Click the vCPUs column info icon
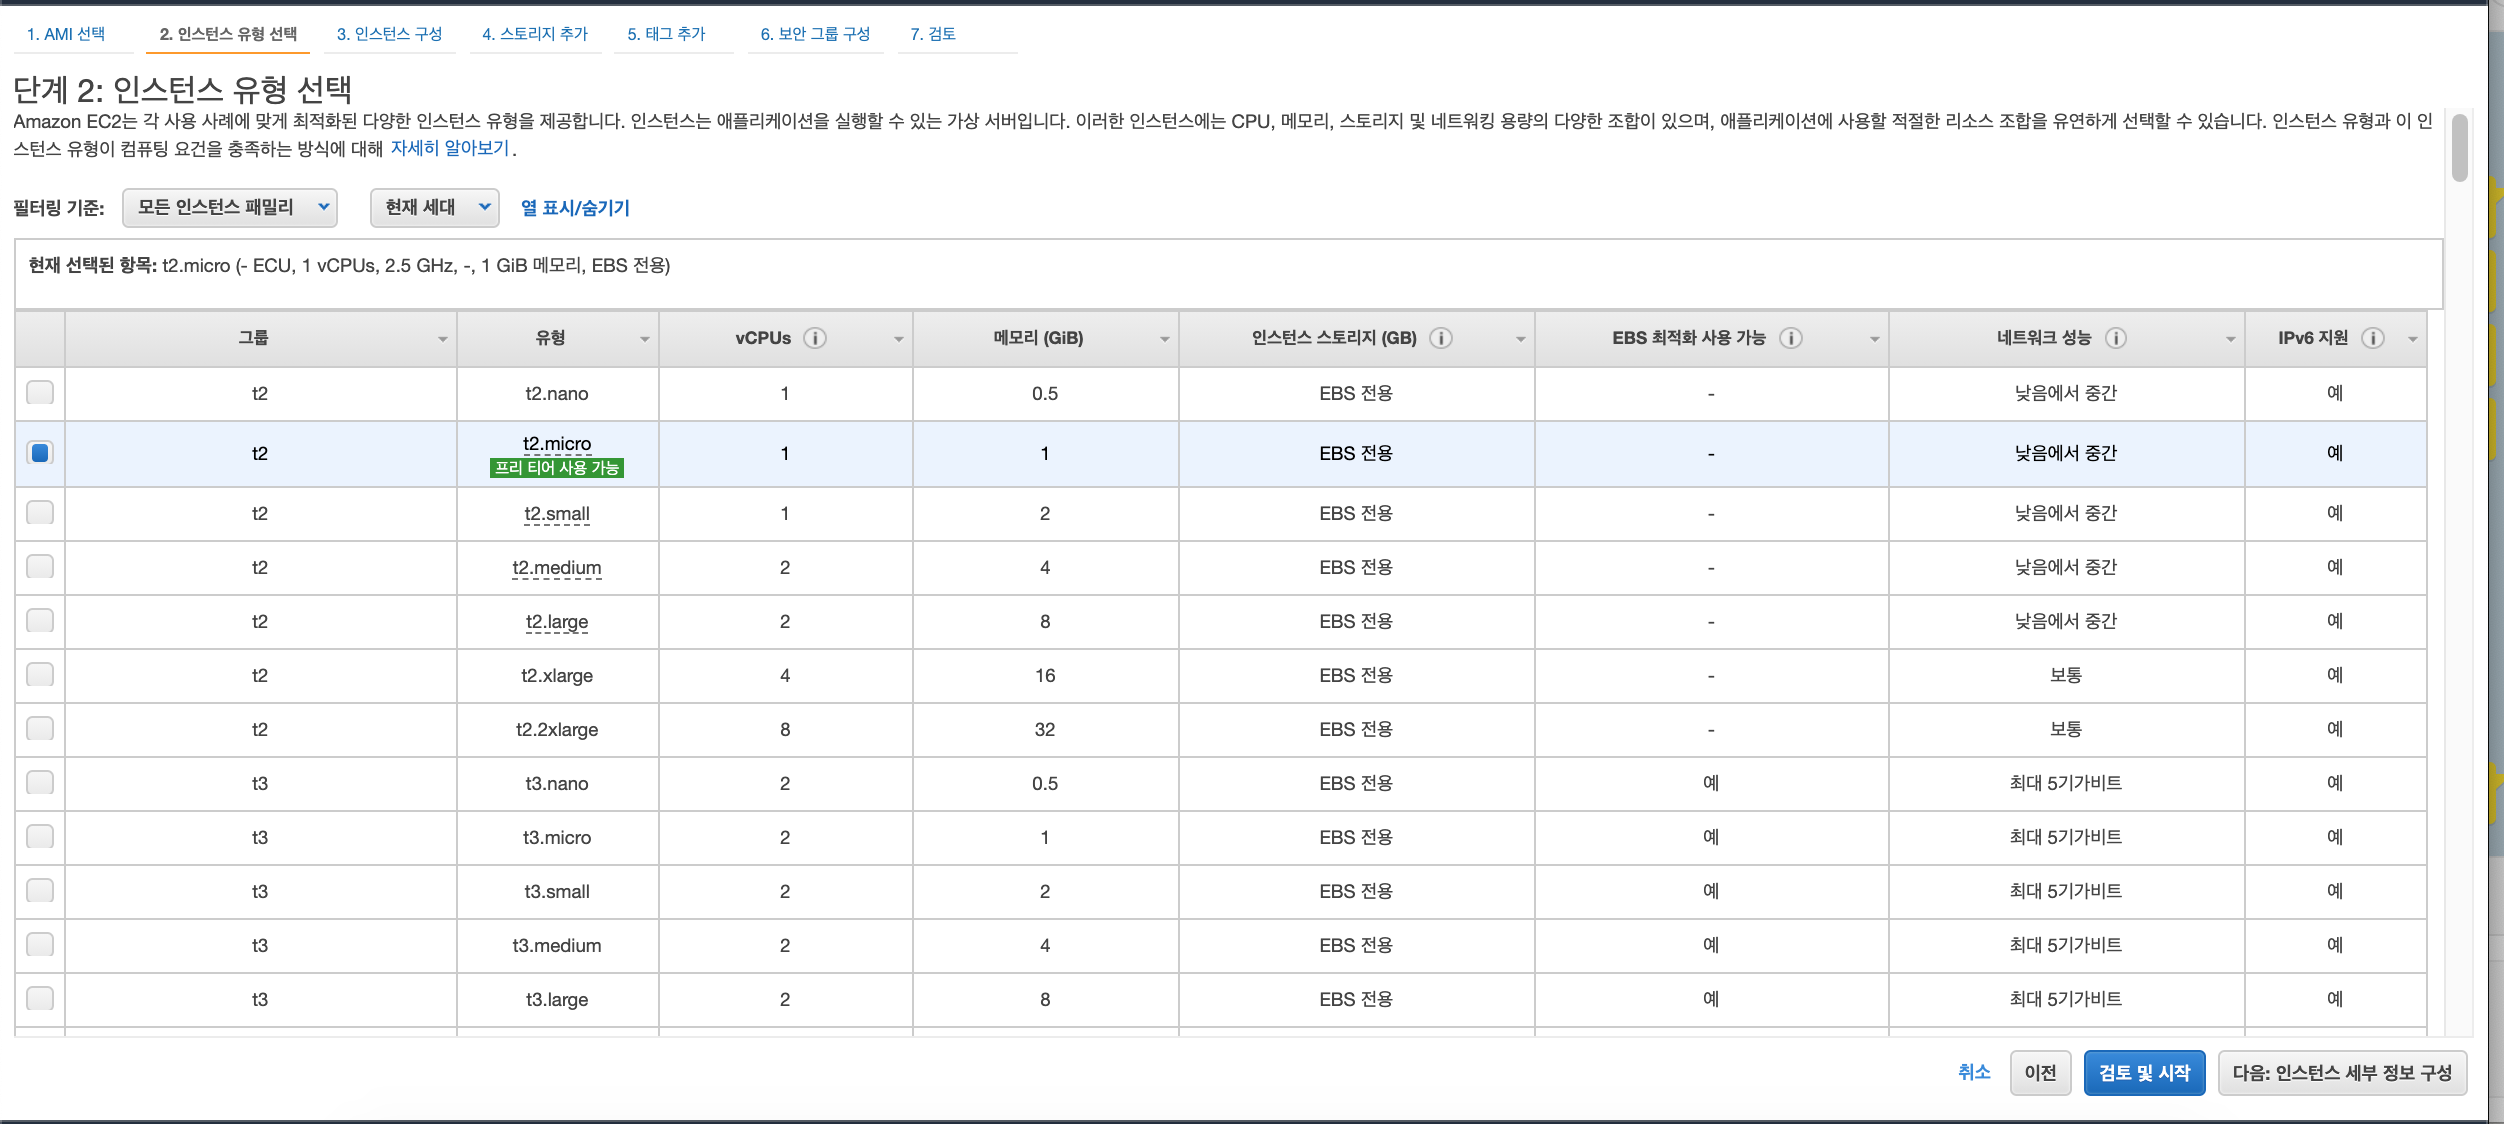Image resolution: width=2504 pixels, height=1124 pixels. (x=815, y=338)
